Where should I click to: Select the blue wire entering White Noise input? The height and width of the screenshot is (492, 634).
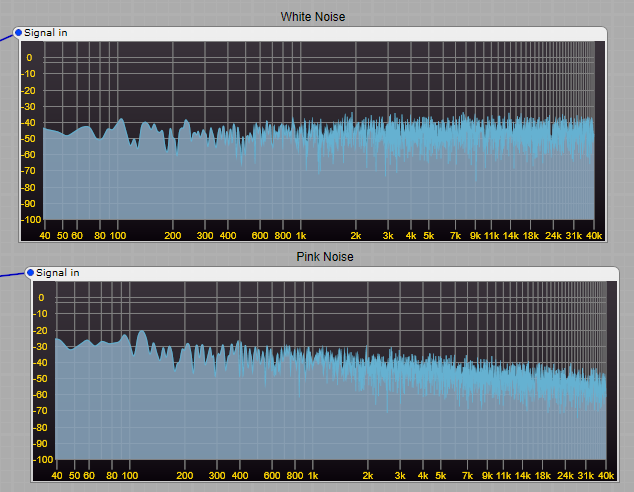click(x=6, y=40)
